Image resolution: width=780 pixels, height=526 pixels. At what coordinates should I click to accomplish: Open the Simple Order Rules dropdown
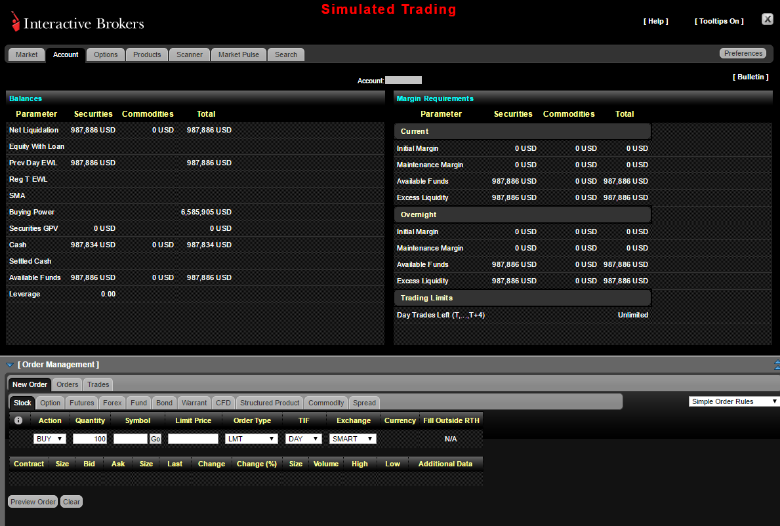click(734, 402)
